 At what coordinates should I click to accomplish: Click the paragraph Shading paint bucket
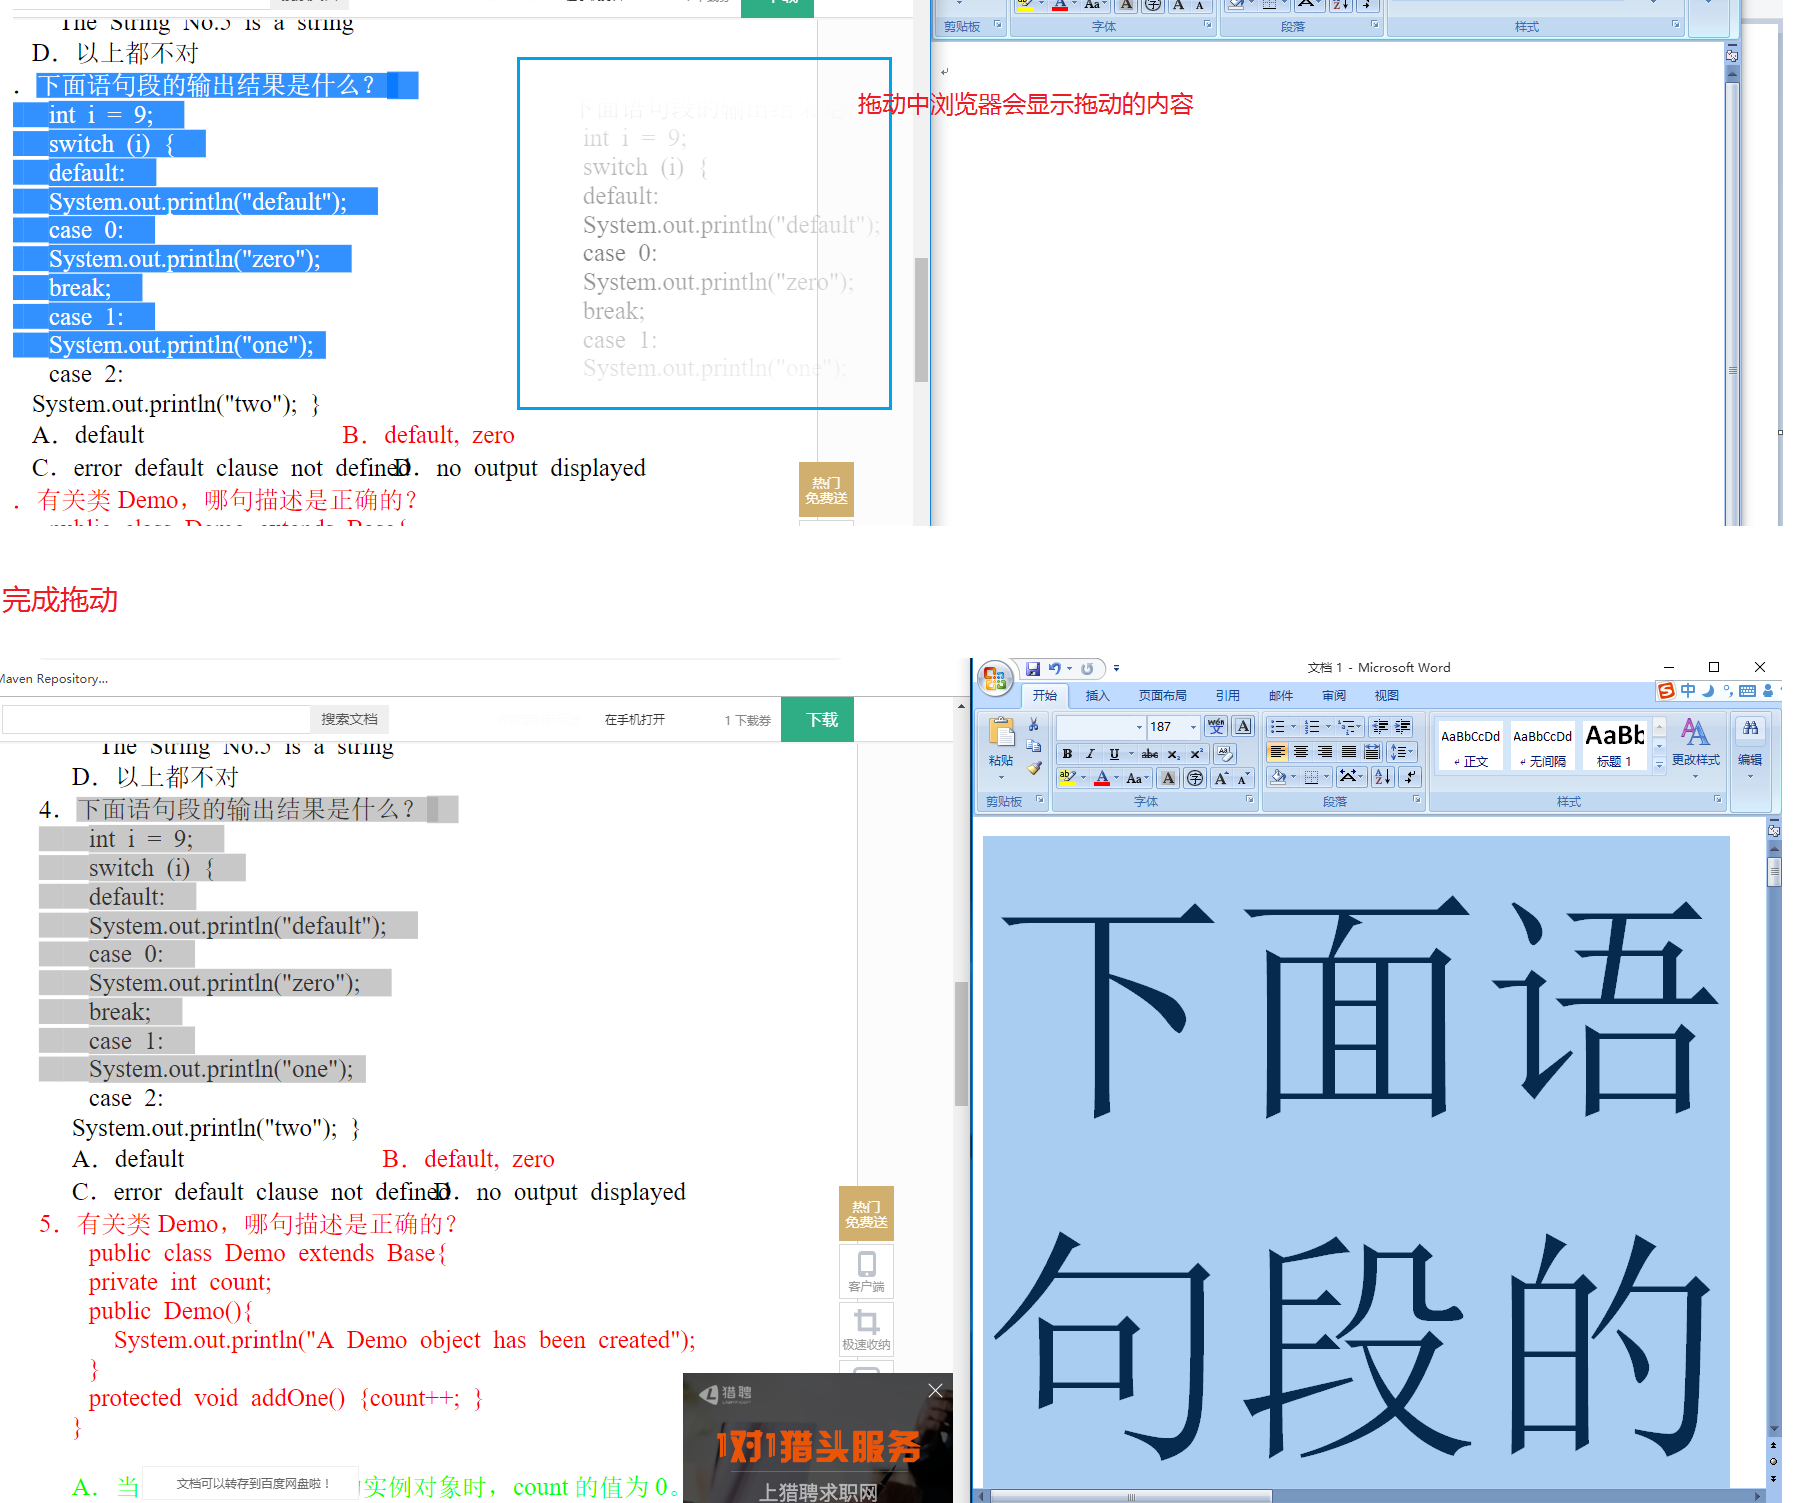[x=1278, y=777]
